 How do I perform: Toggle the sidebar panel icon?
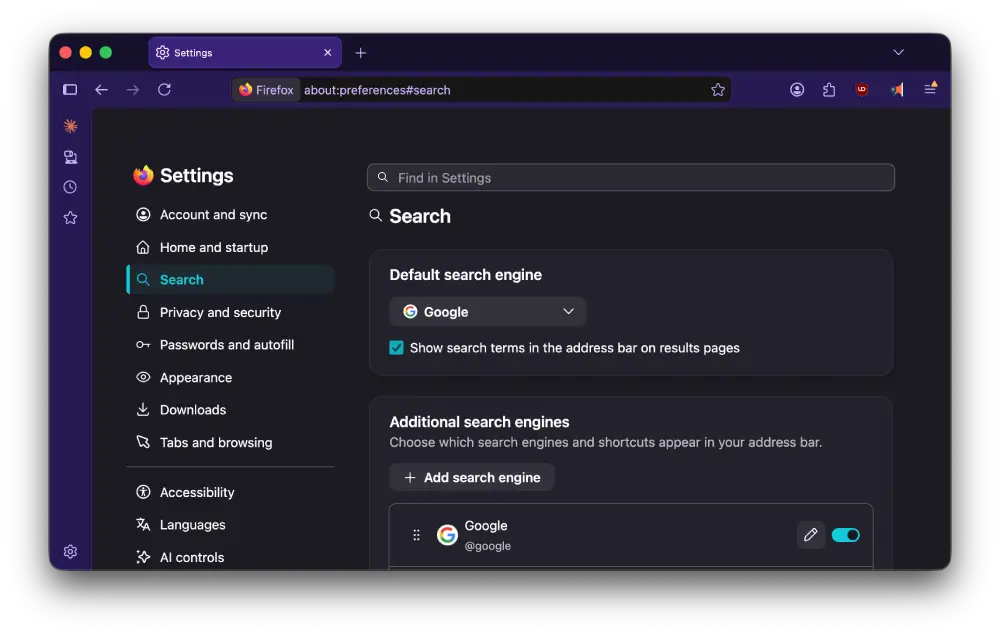tap(70, 90)
